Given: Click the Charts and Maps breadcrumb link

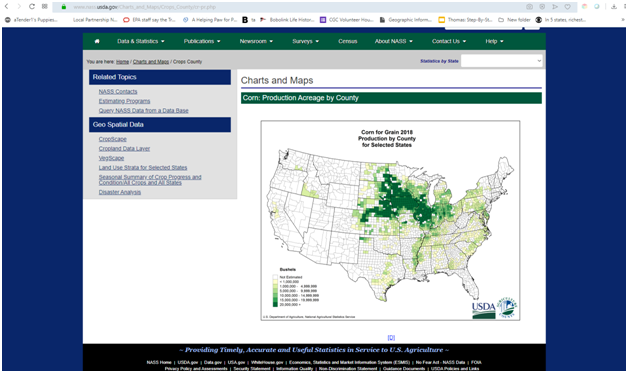Looking at the screenshot, I should 151,62.
